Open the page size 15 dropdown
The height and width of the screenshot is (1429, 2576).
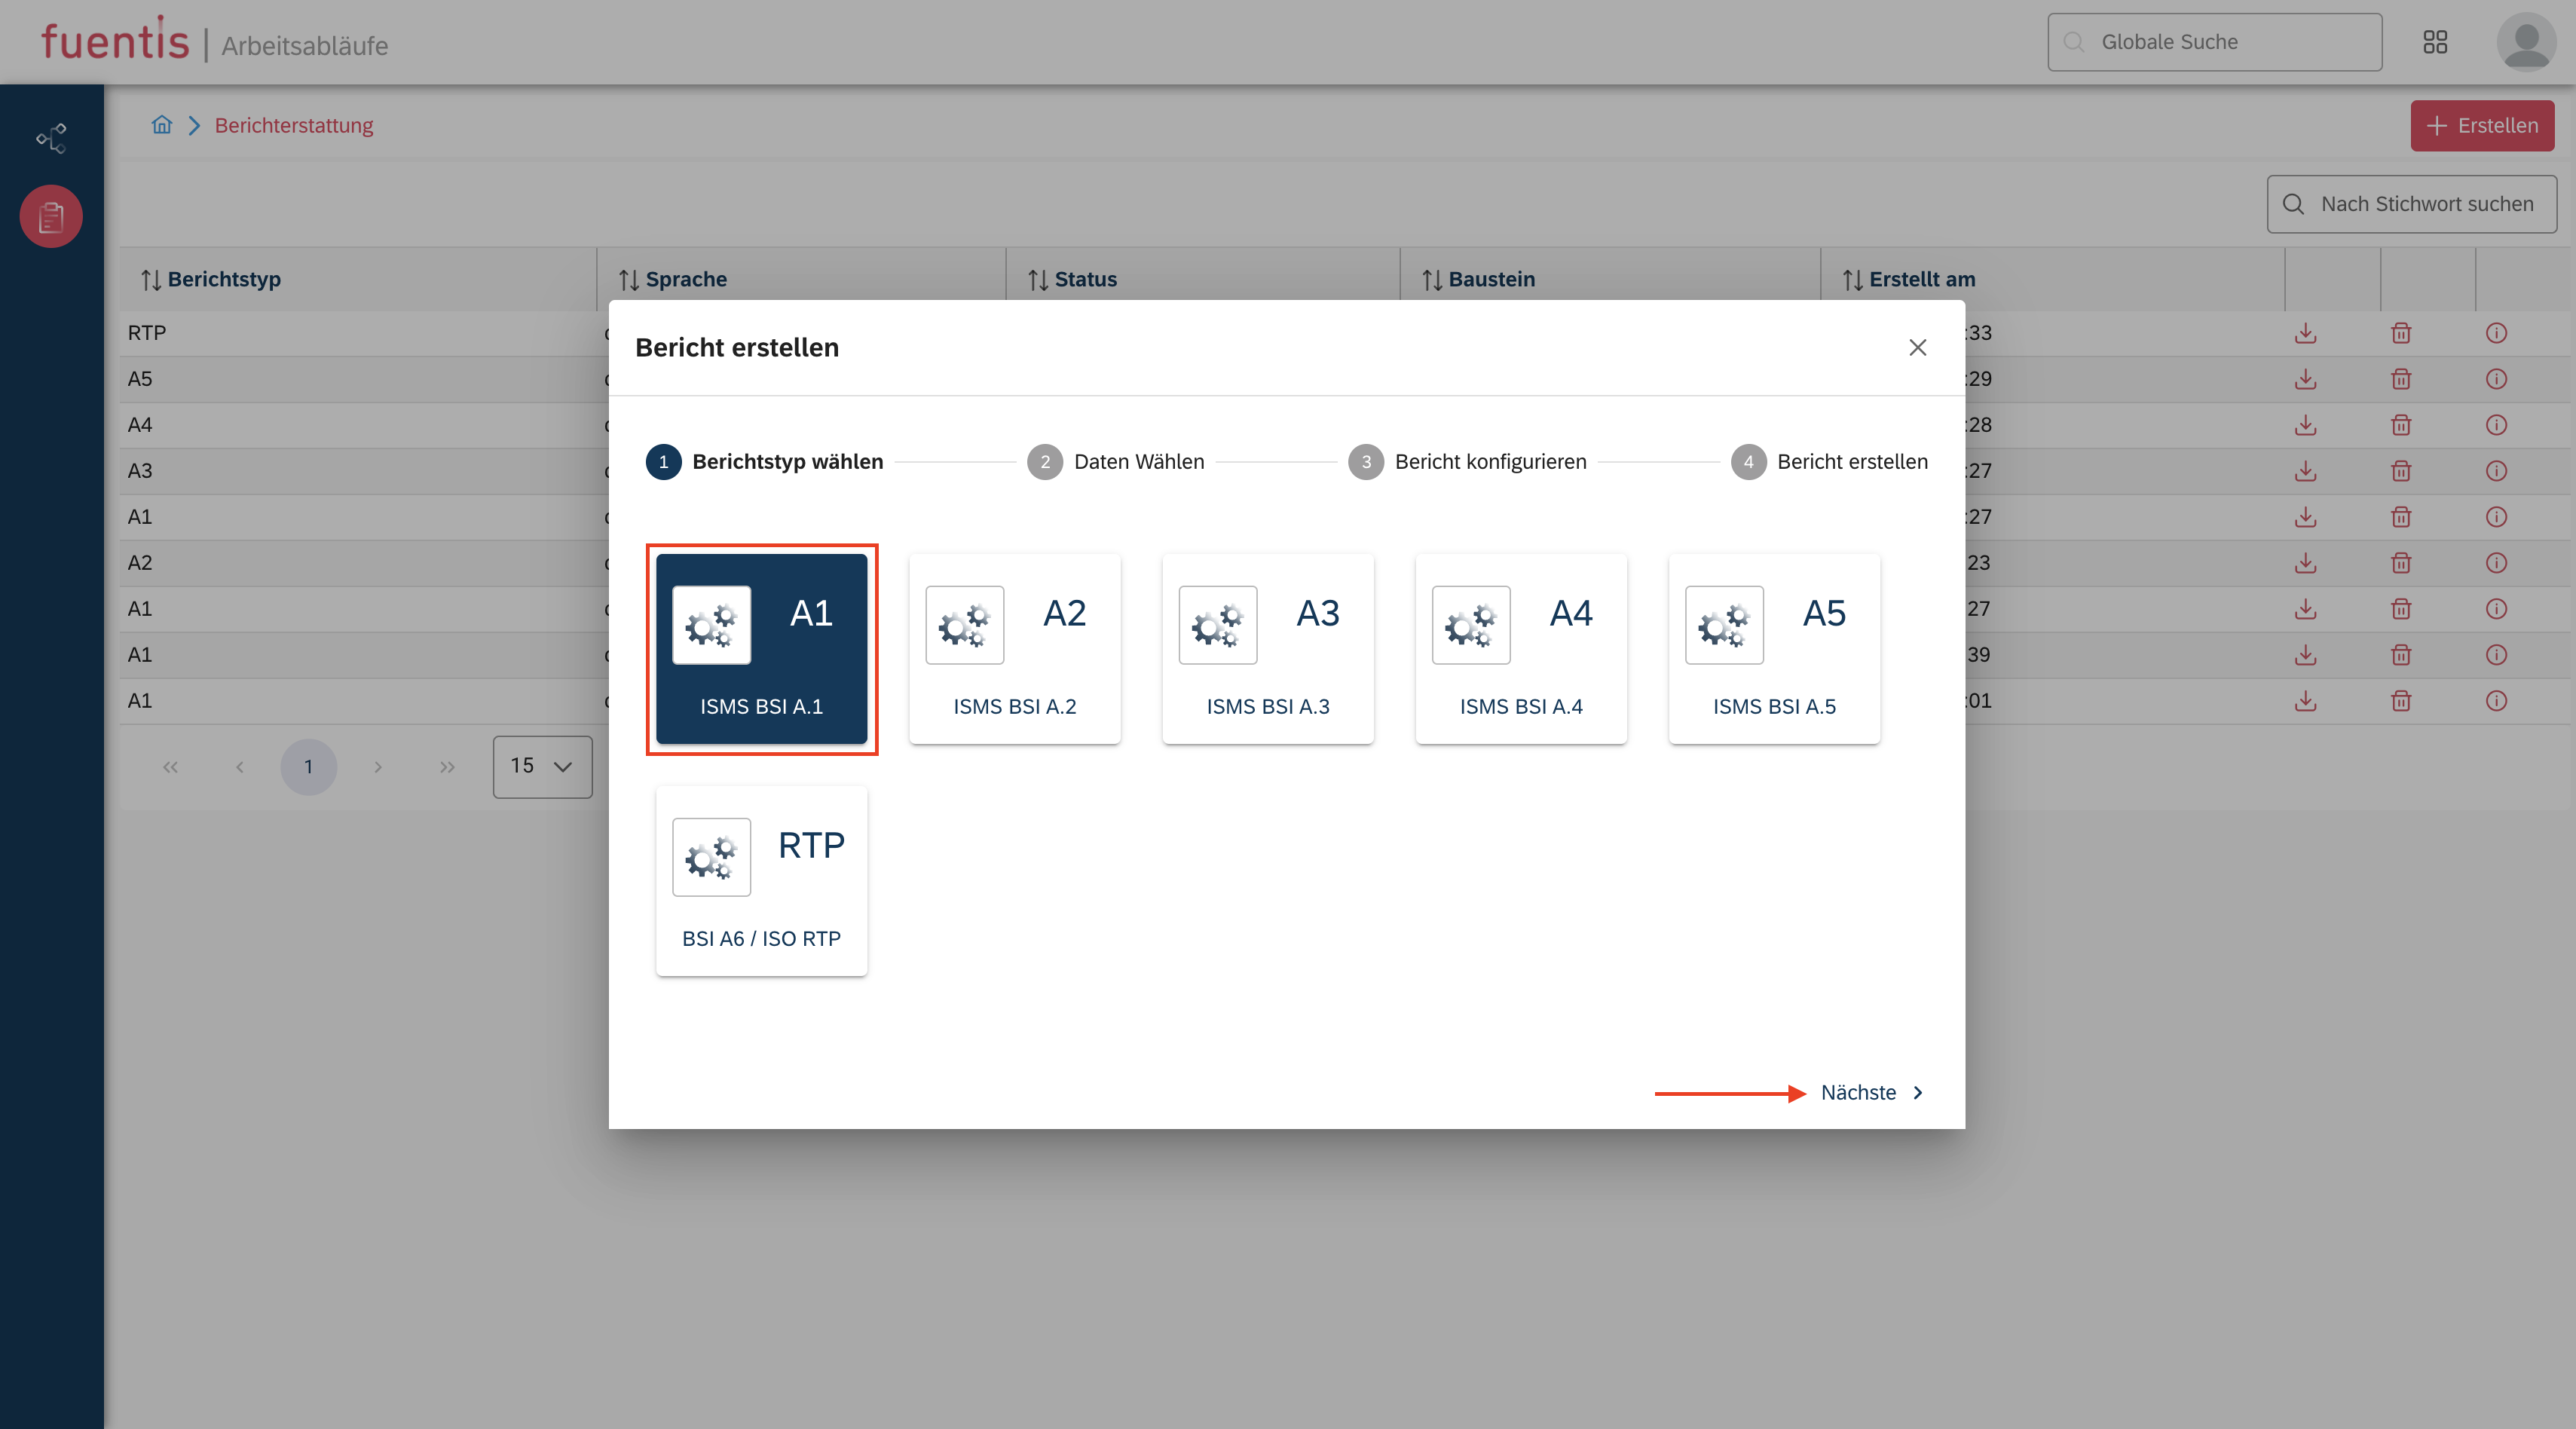(x=542, y=766)
